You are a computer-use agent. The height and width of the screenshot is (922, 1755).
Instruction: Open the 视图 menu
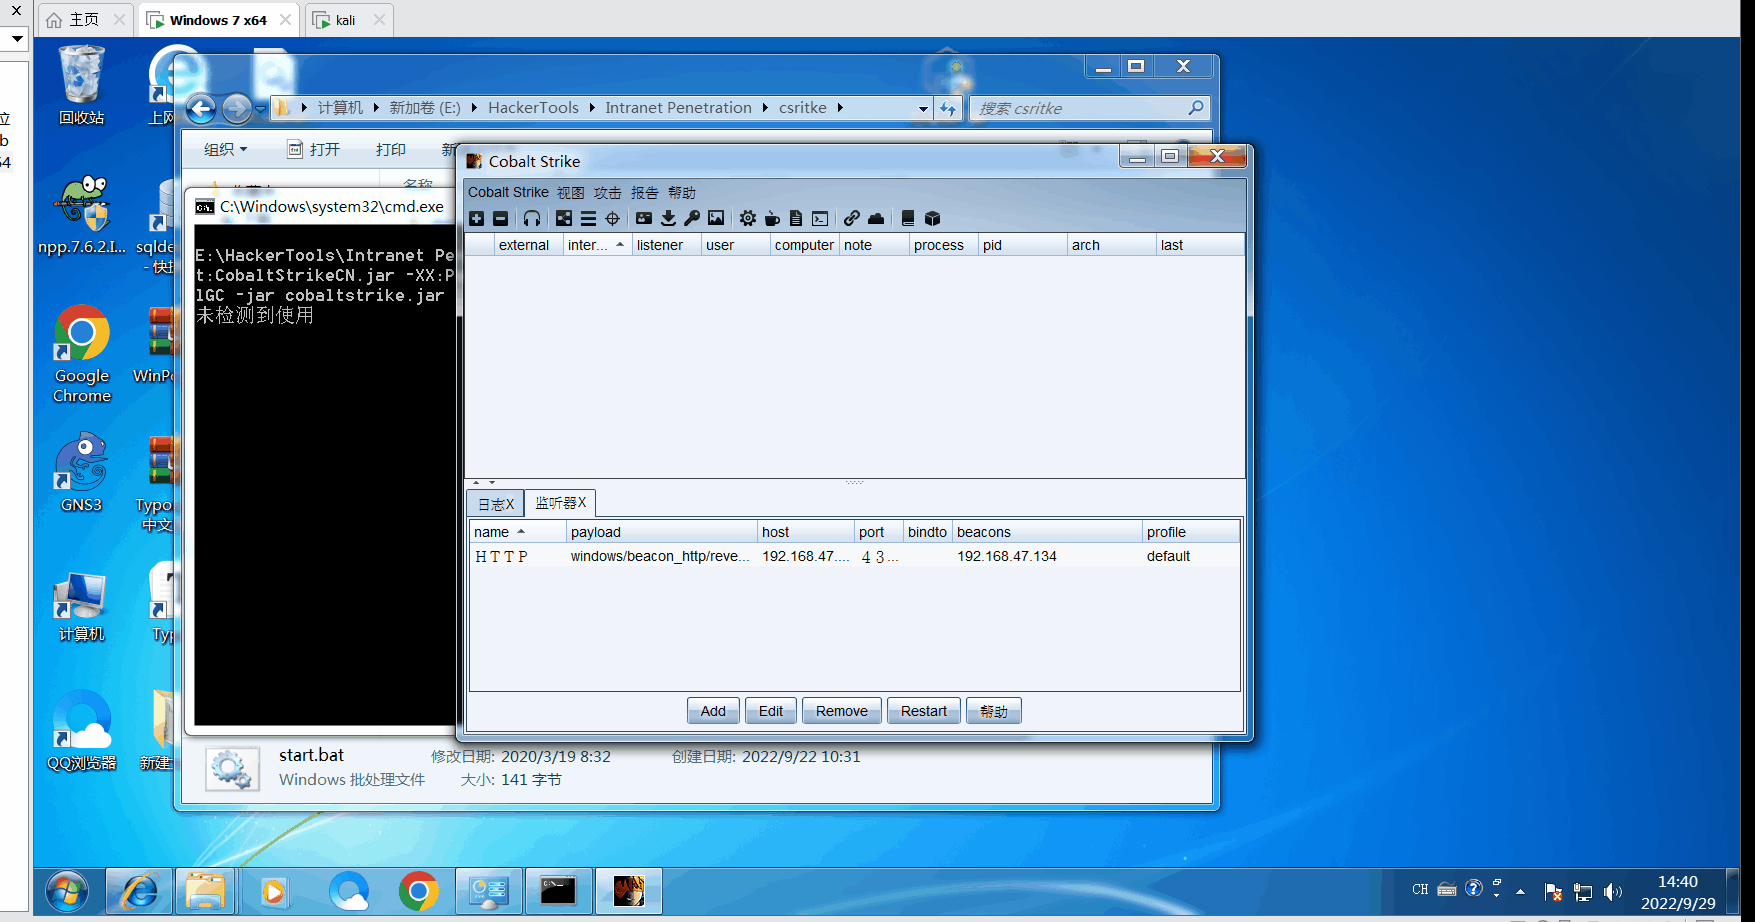coord(571,192)
